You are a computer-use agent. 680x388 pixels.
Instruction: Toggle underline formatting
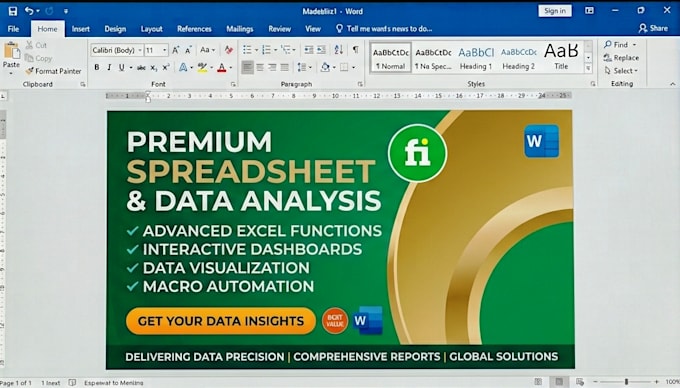coord(122,68)
